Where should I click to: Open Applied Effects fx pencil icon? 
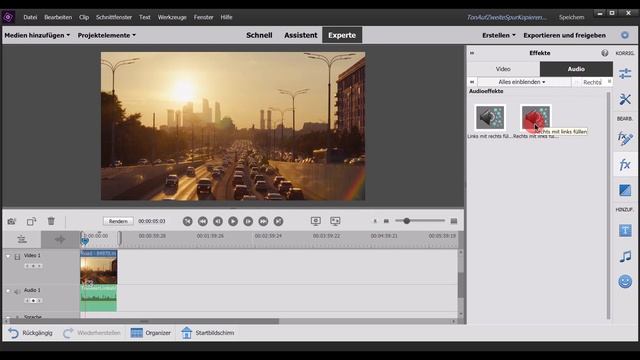coord(625,138)
